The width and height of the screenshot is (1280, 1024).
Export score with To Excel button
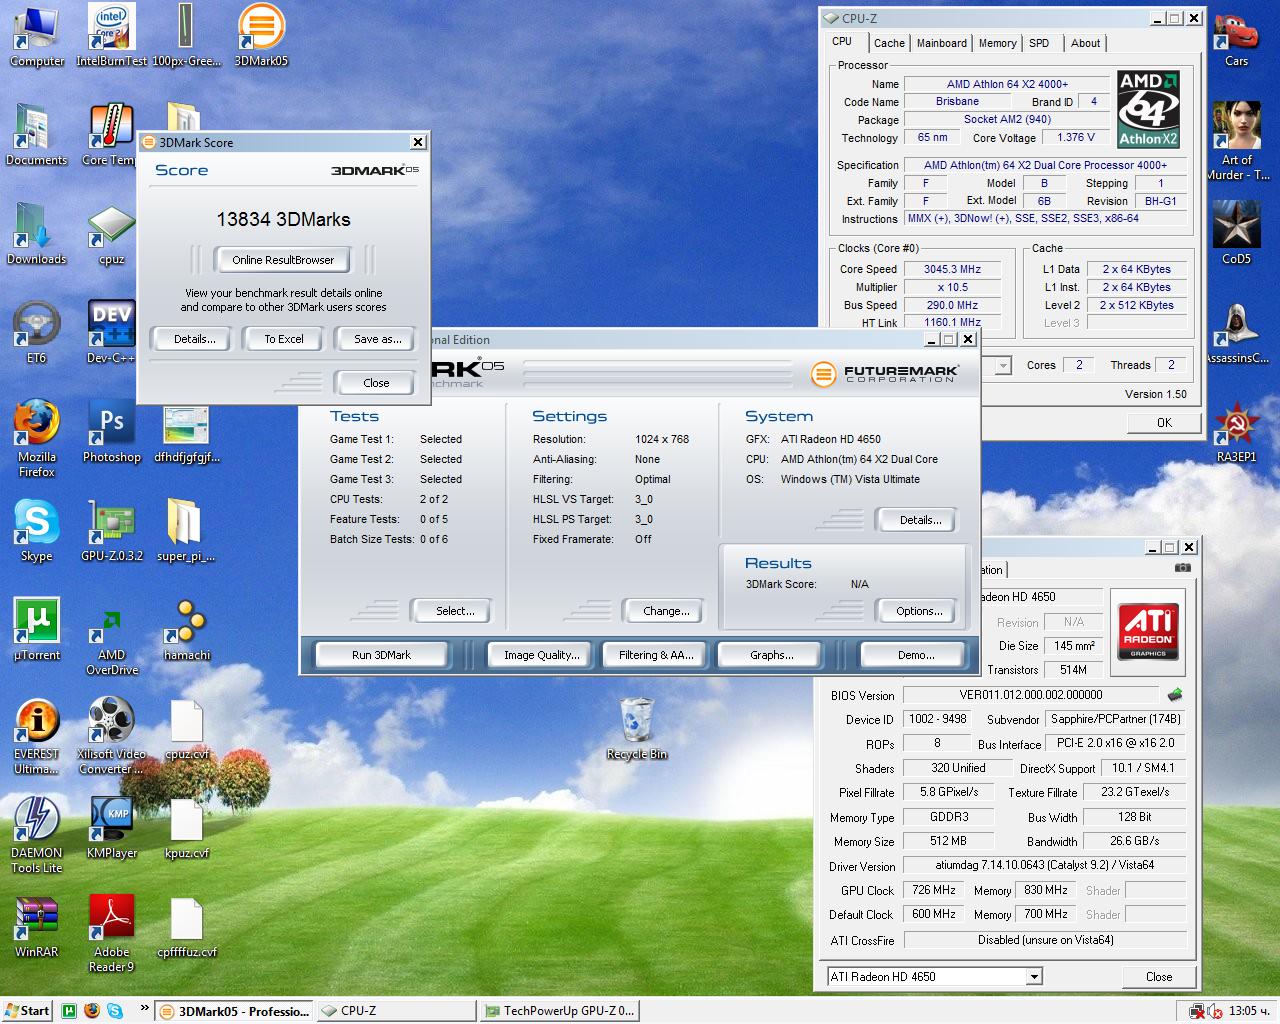pos(284,339)
